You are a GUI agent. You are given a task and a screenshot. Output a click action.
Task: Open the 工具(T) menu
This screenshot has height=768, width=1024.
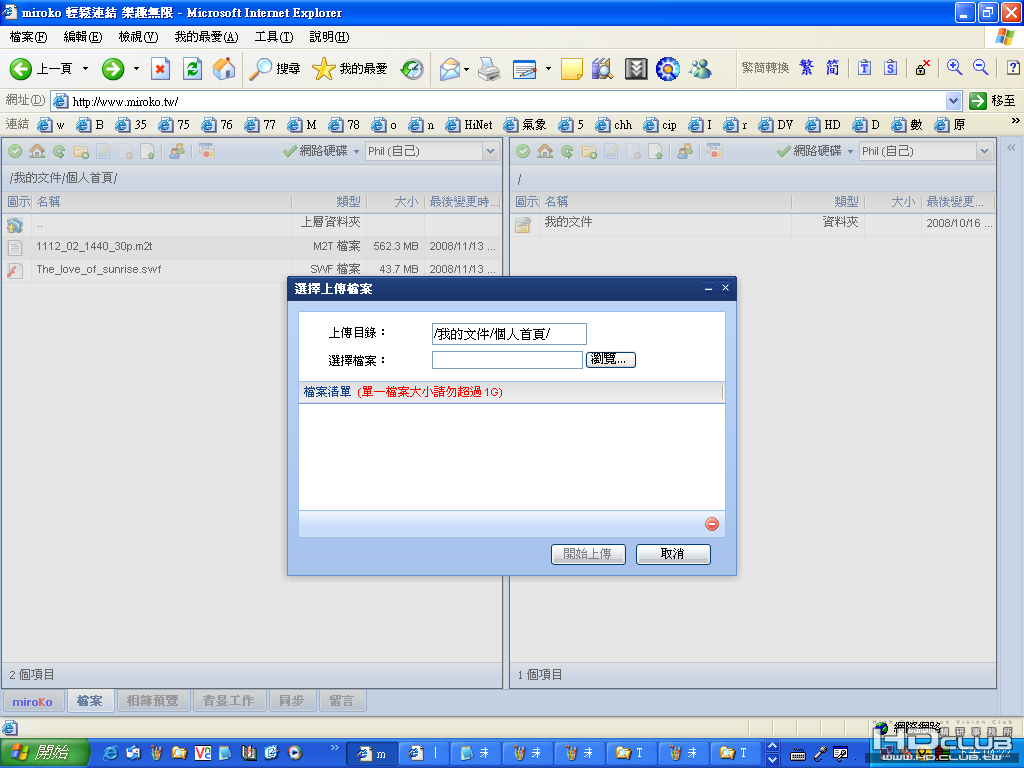[x=274, y=37]
